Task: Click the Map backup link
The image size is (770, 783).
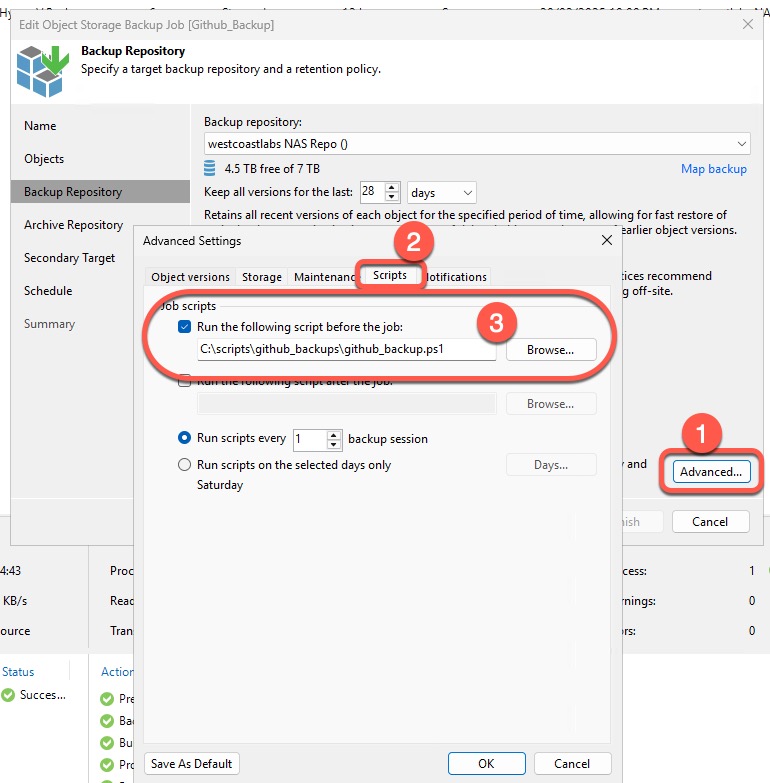Action: pos(713,169)
